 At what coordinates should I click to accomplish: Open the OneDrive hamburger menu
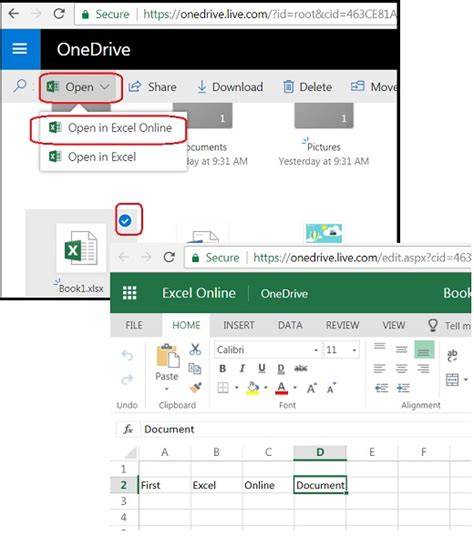(x=20, y=49)
